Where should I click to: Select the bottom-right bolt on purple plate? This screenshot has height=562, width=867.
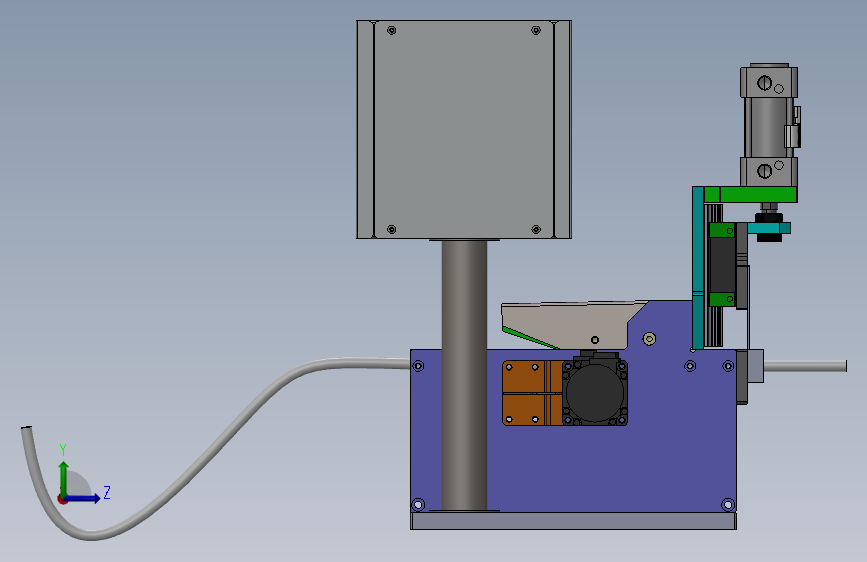point(728,504)
